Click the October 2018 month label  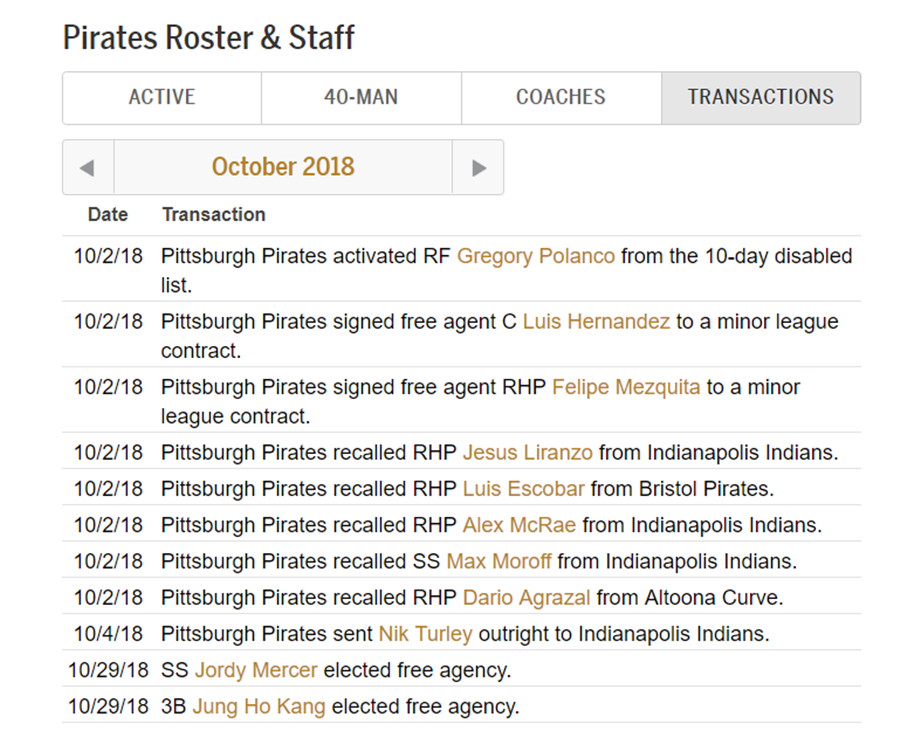(283, 167)
